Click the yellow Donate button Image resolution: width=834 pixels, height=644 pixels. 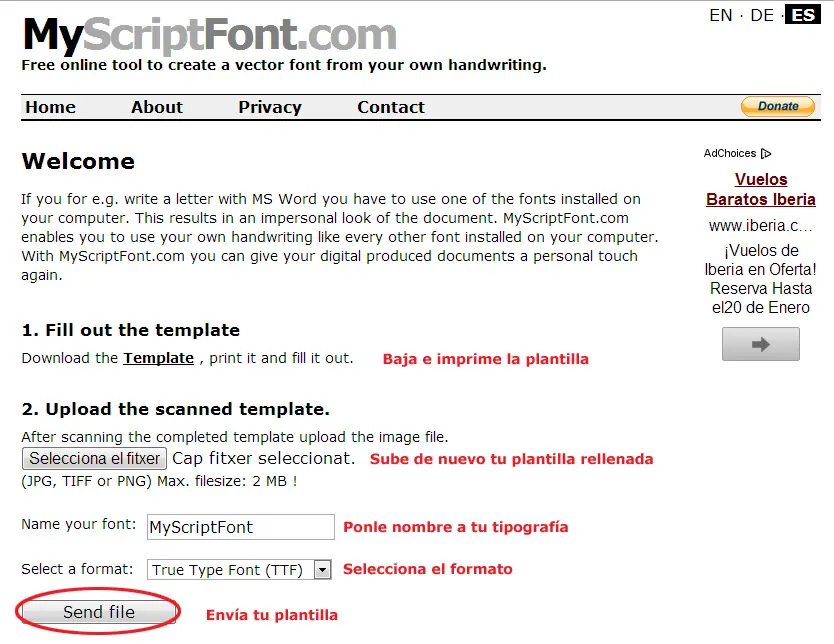click(778, 106)
